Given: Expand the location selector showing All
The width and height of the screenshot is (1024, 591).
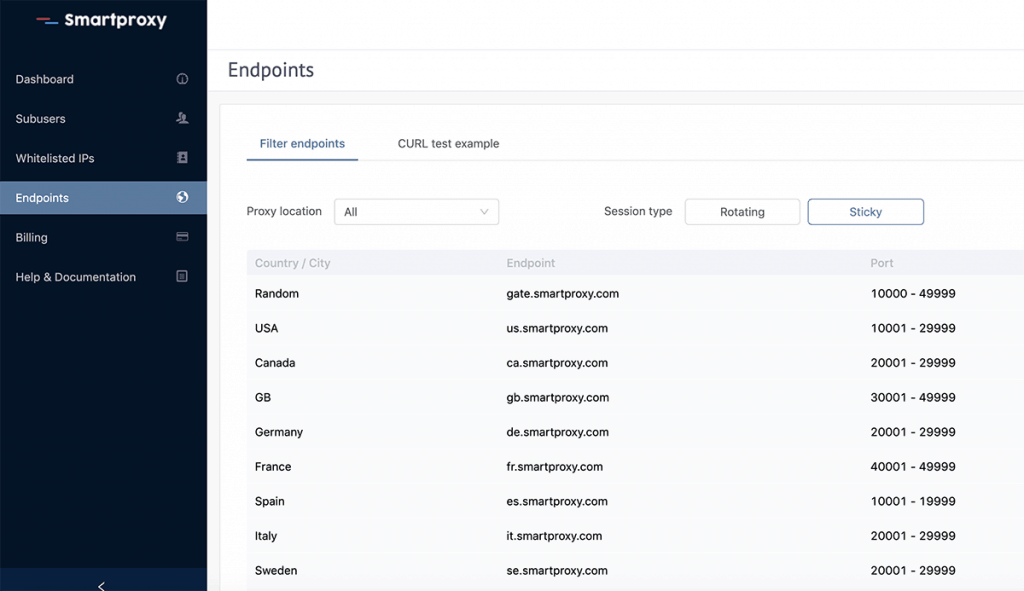Looking at the screenshot, I should (x=416, y=211).
